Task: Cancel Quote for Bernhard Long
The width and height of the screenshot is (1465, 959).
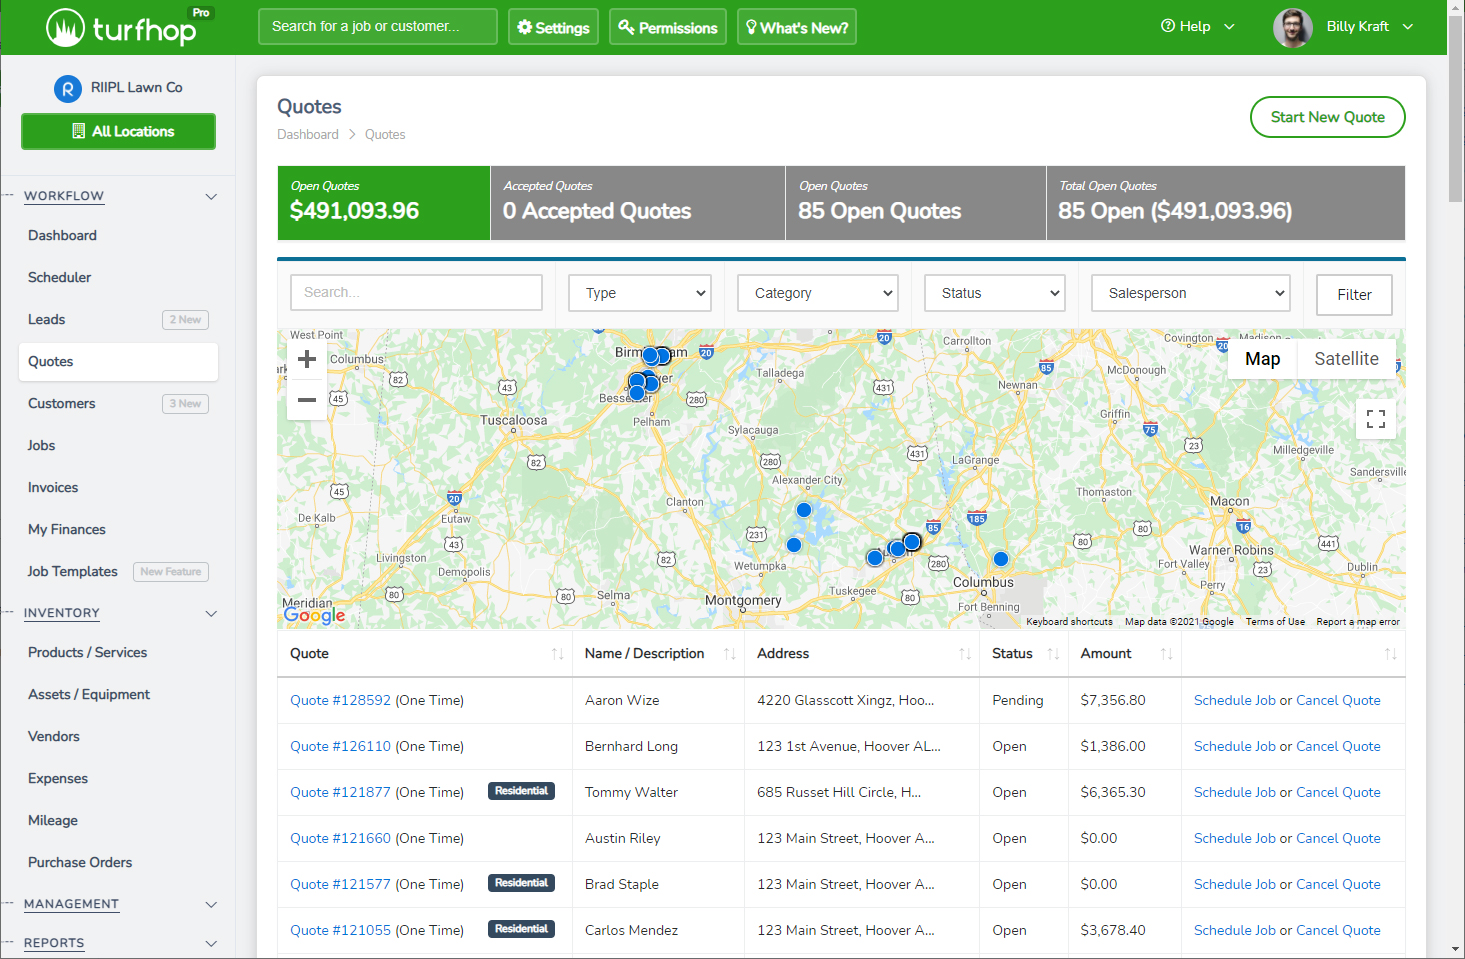Action: pos(1338,747)
